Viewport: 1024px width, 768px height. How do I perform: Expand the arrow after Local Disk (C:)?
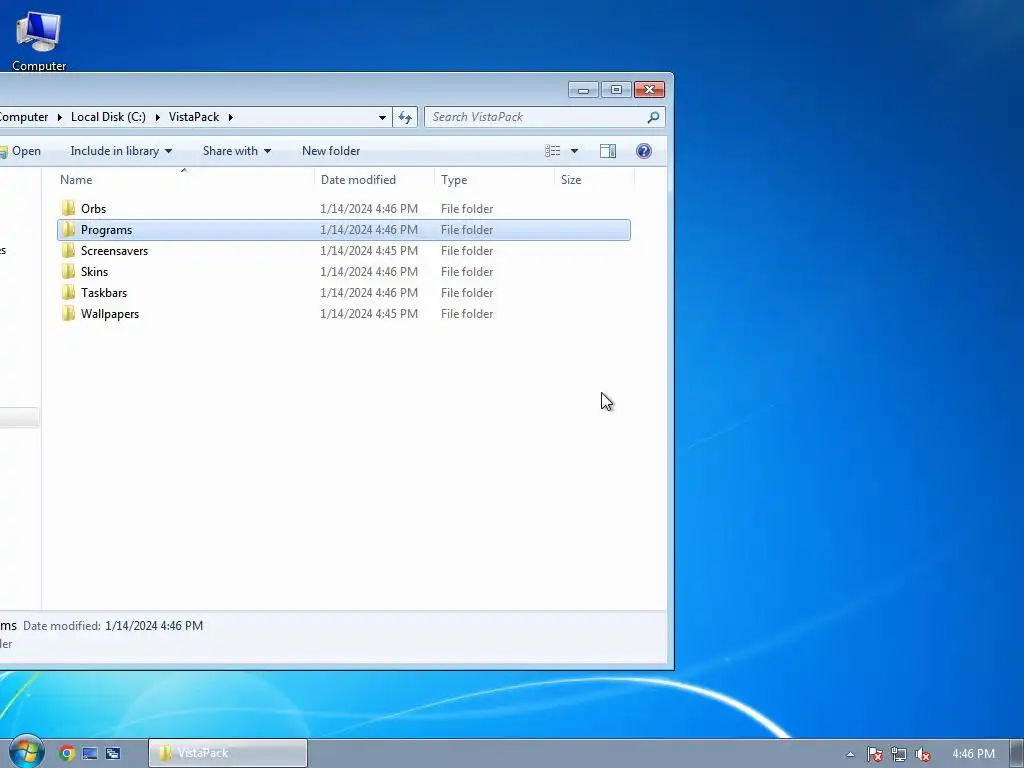[157, 118]
